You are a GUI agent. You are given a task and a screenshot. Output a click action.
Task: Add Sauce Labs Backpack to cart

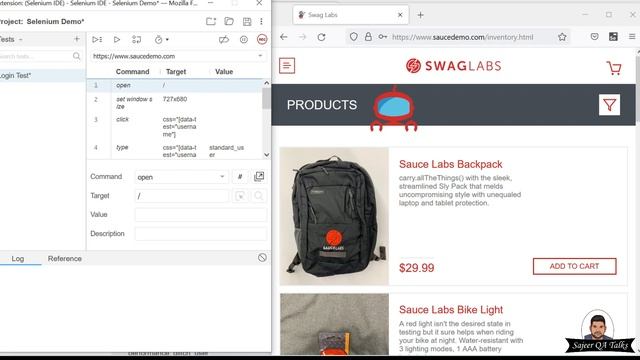pos(574,266)
